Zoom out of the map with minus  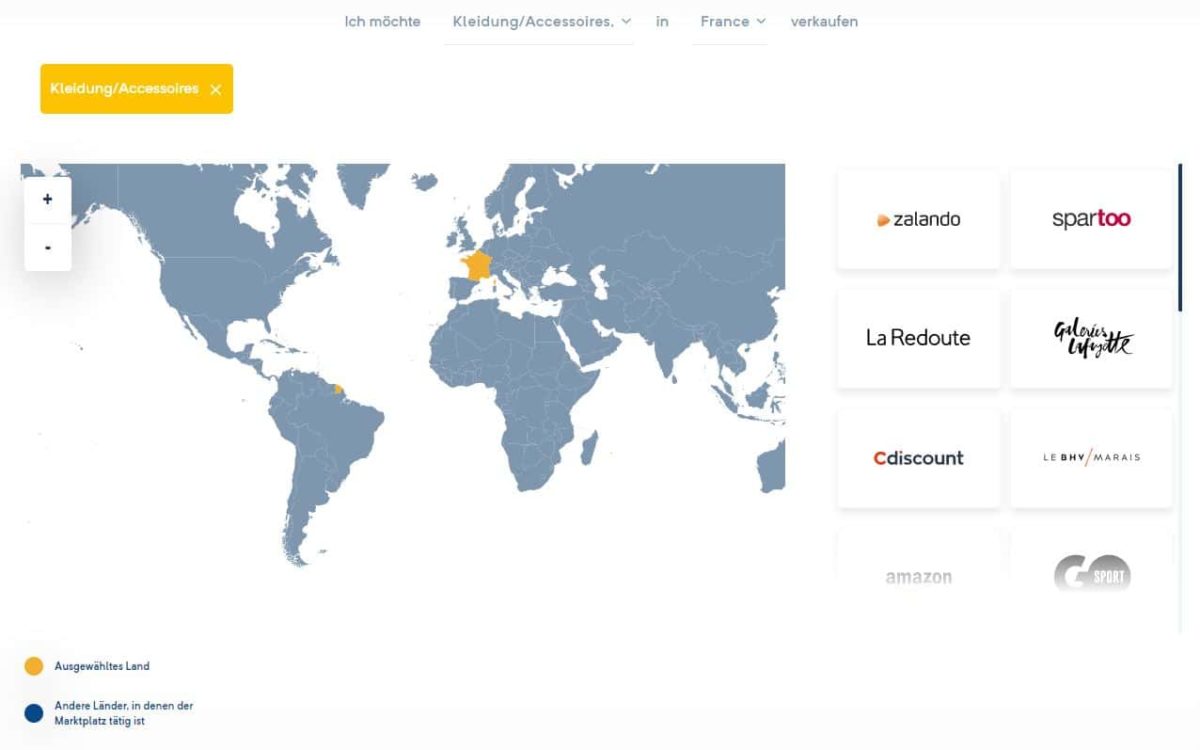point(48,247)
